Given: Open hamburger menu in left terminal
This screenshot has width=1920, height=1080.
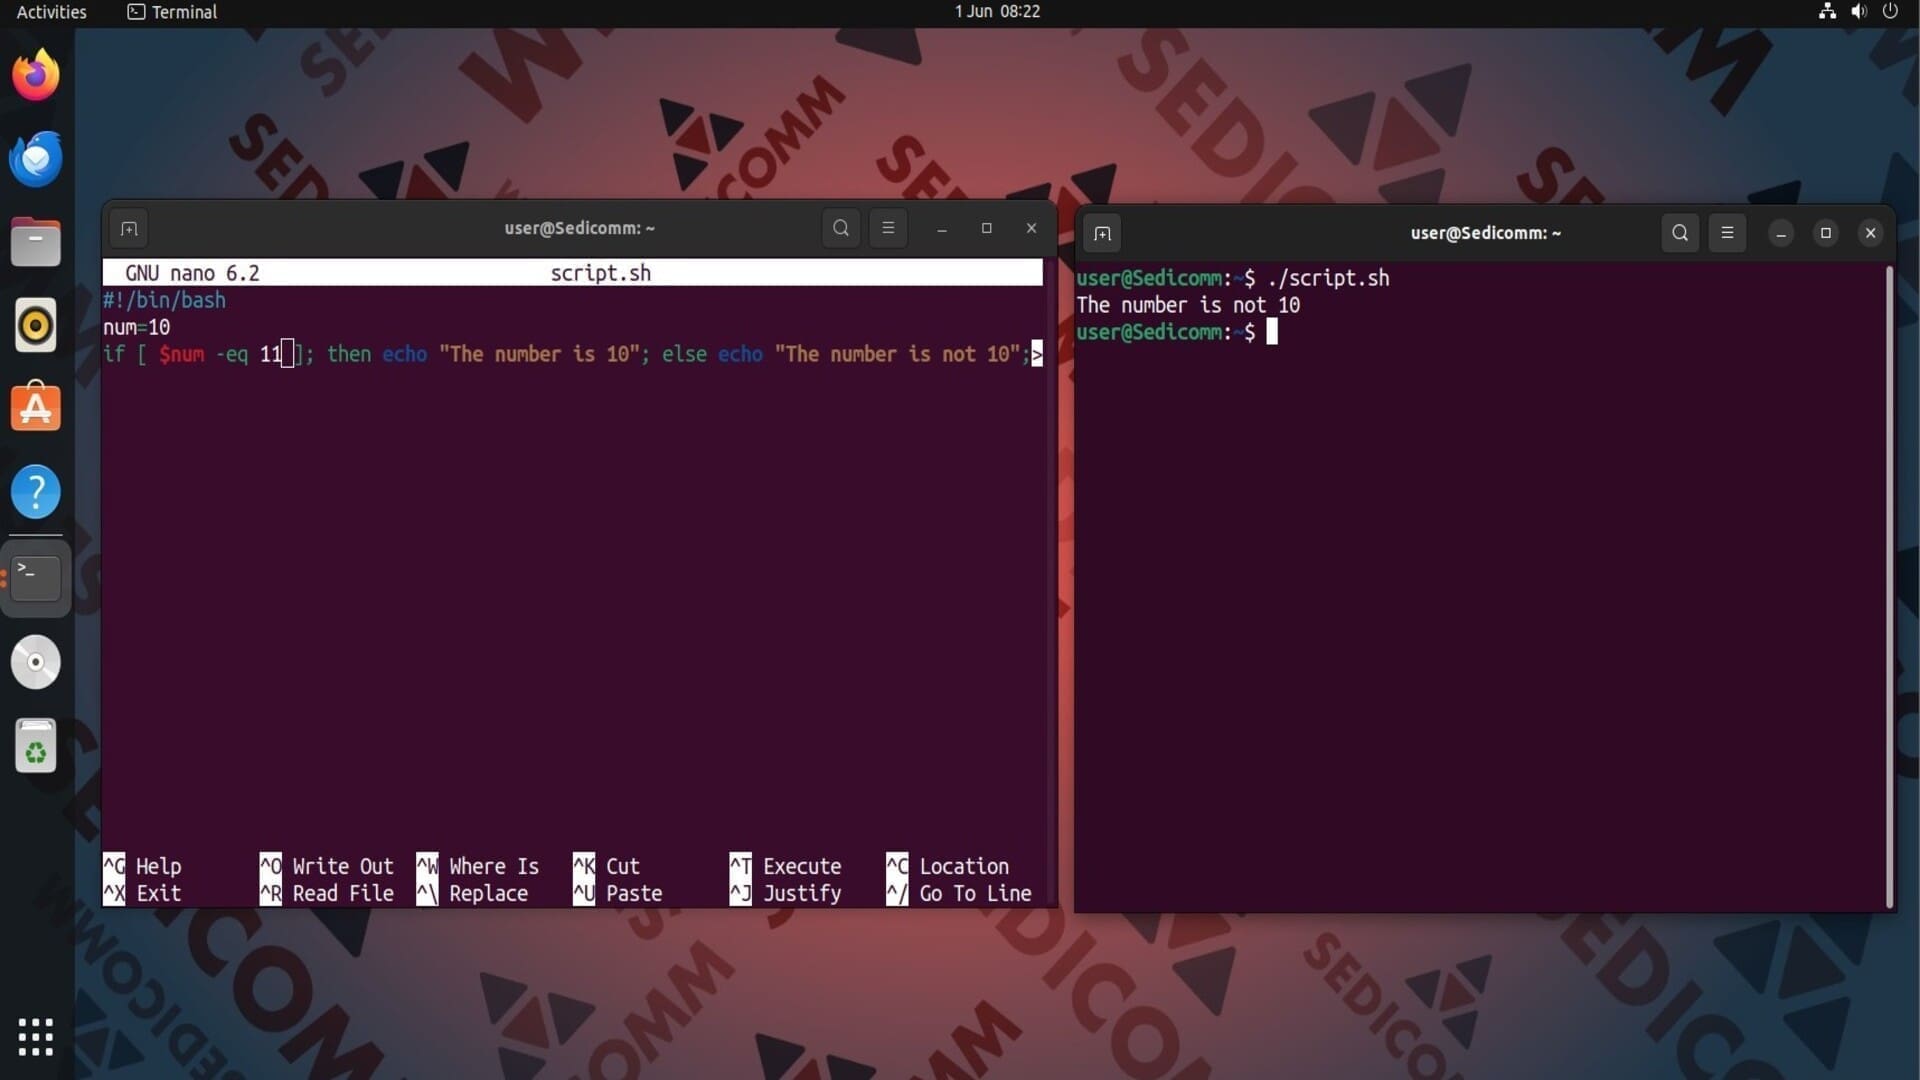Looking at the screenshot, I should click(888, 228).
